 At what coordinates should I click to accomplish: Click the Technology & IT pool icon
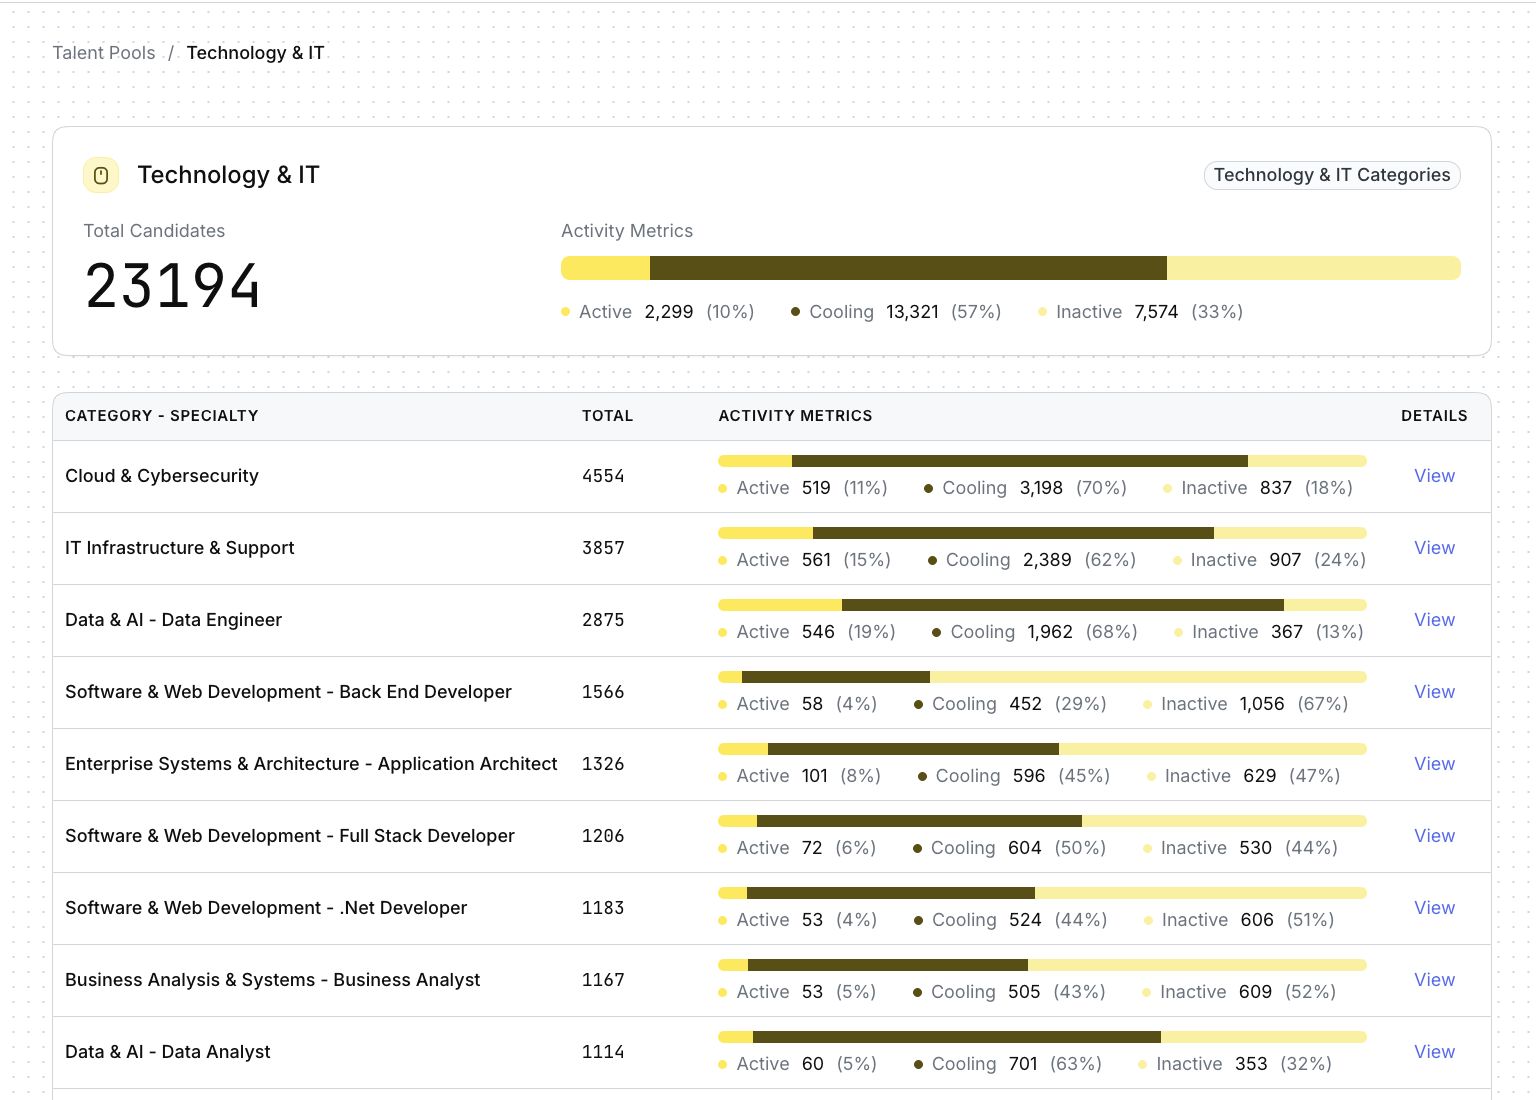pyautogui.click(x=101, y=176)
